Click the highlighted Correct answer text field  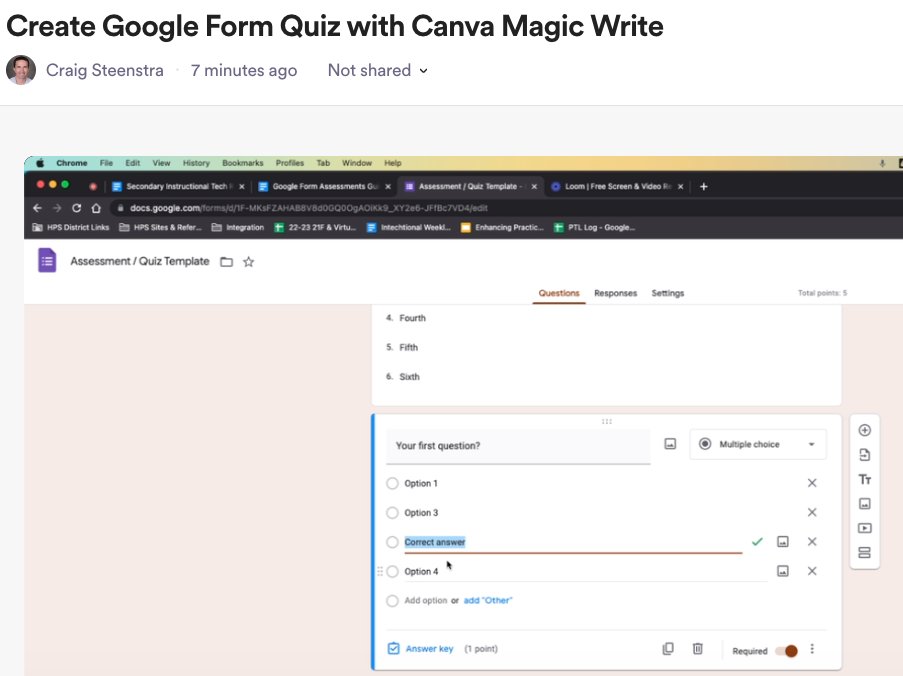click(x=573, y=542)
